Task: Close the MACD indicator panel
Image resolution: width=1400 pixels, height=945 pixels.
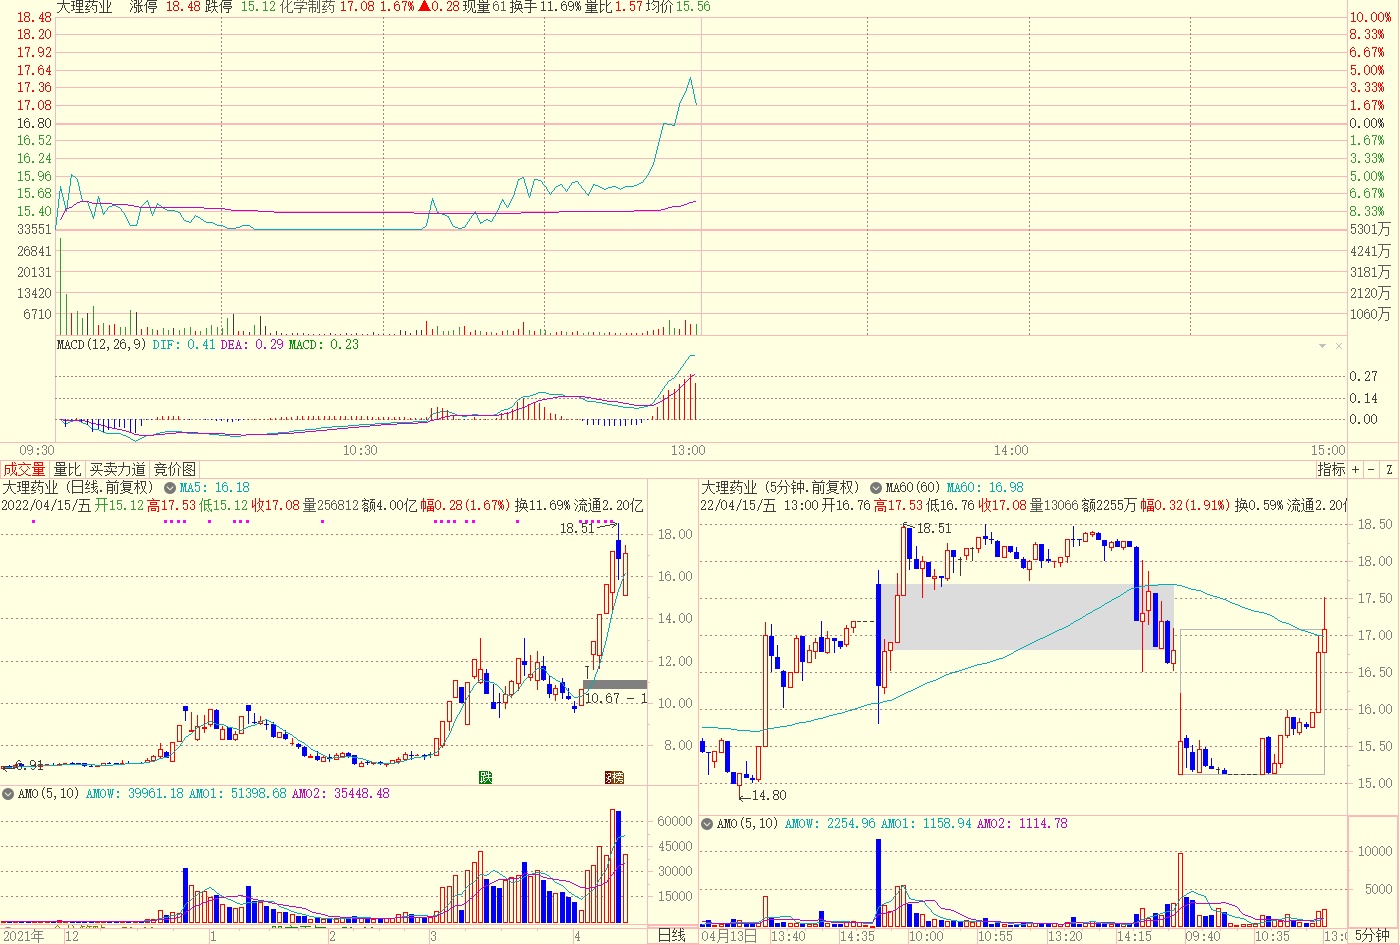Action: (1339, 346)
